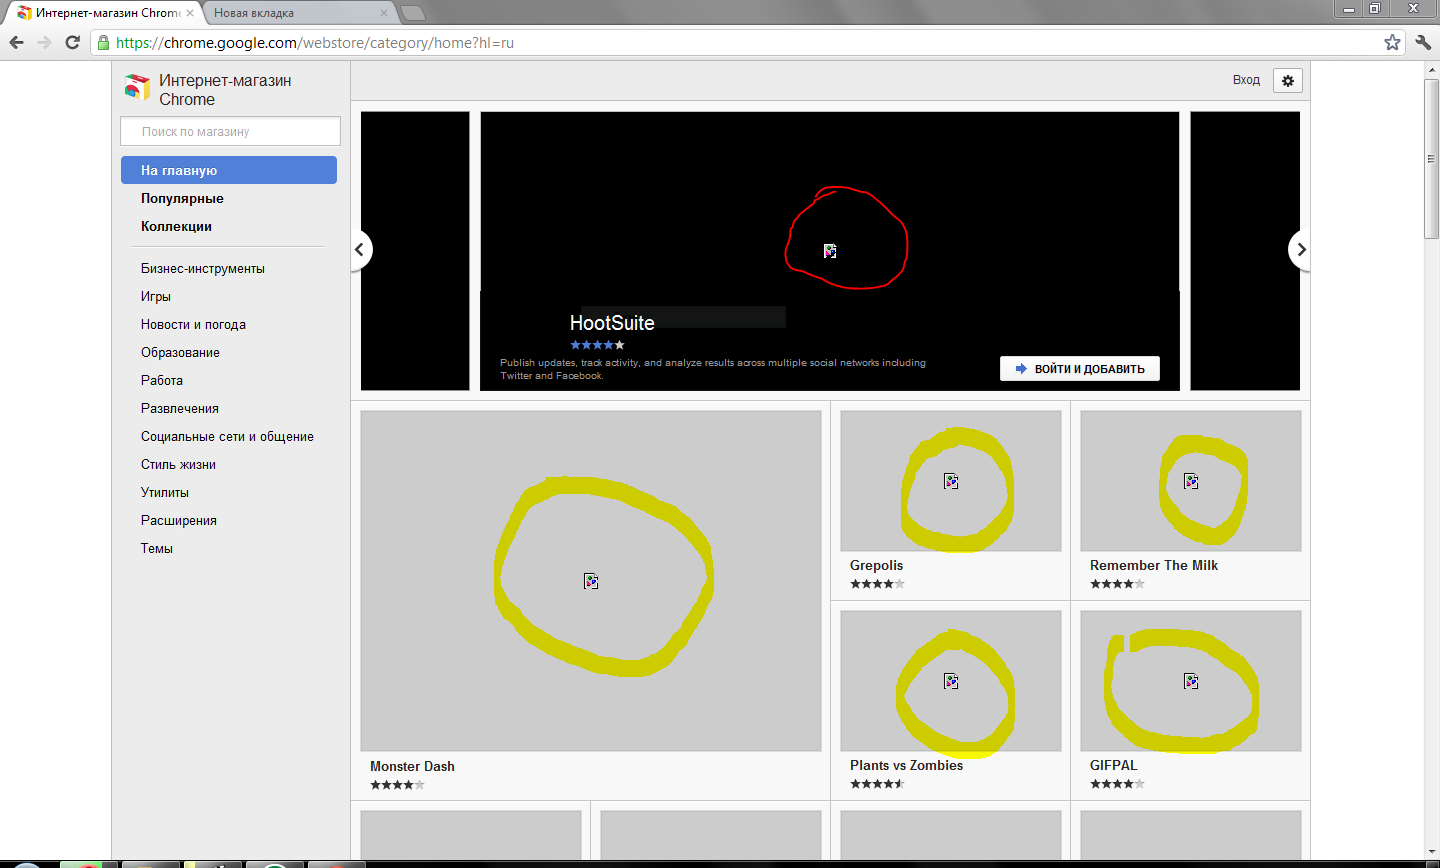1440x868 pixels.
Task: Click the Вход sign-in link
Action: click(x=1246, y=80)
